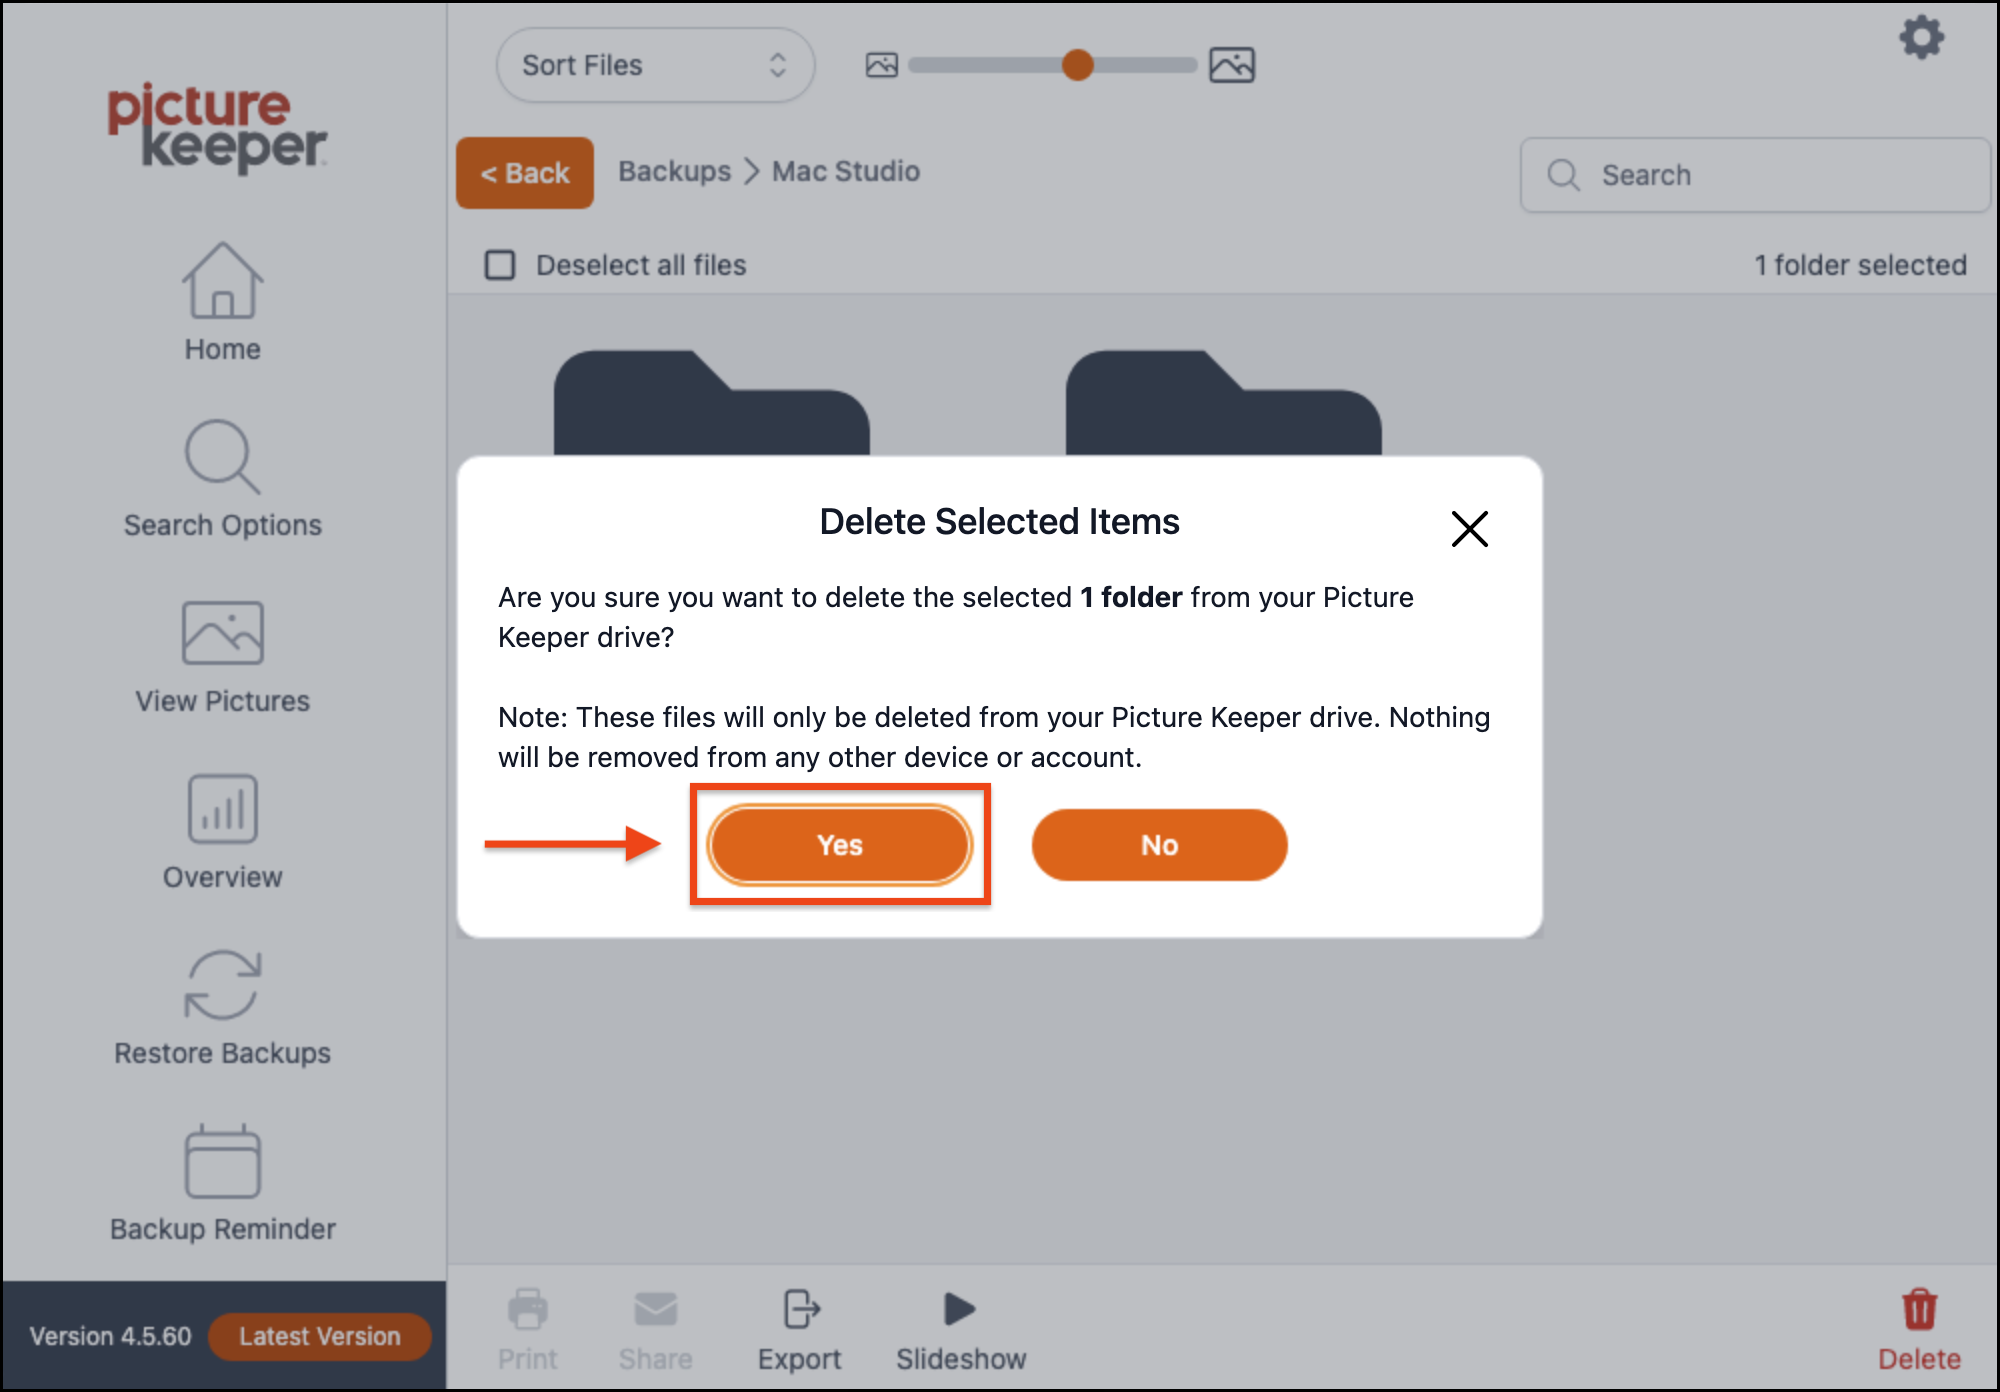This screenshot has height=1392, width=2000.
Task: Open Backup Reminder calendar icon
Action: click(222, 1161)
